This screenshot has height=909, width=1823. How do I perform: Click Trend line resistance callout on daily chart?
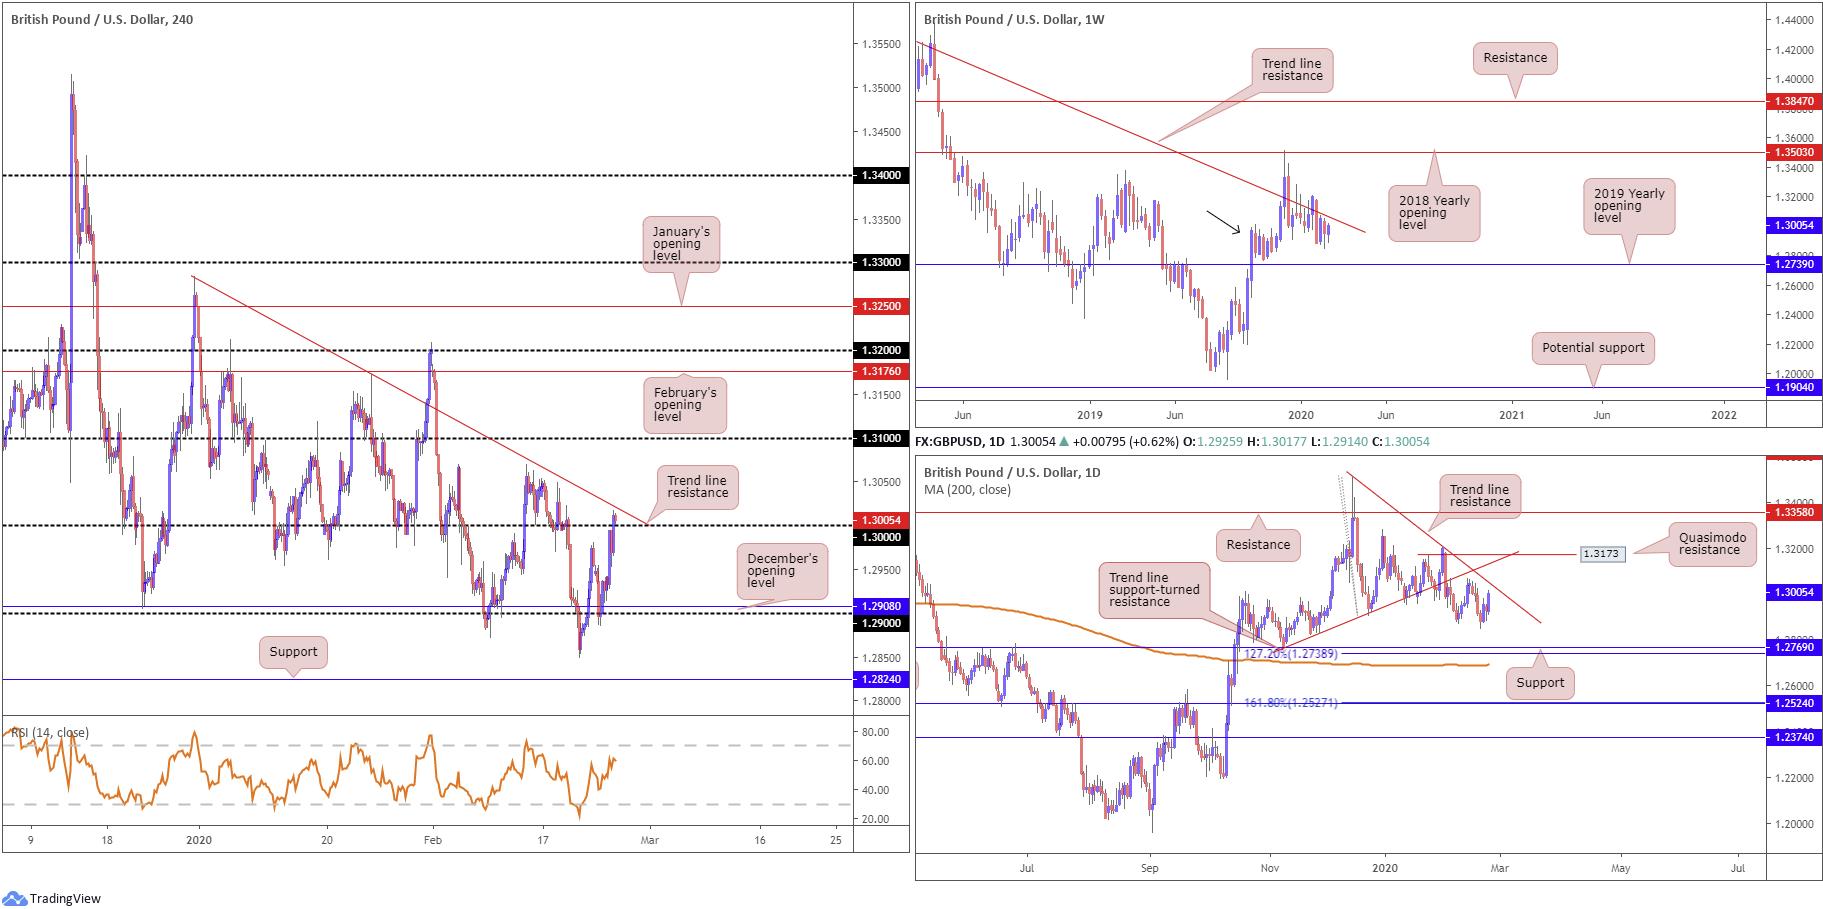click(x=1480, y=496)
